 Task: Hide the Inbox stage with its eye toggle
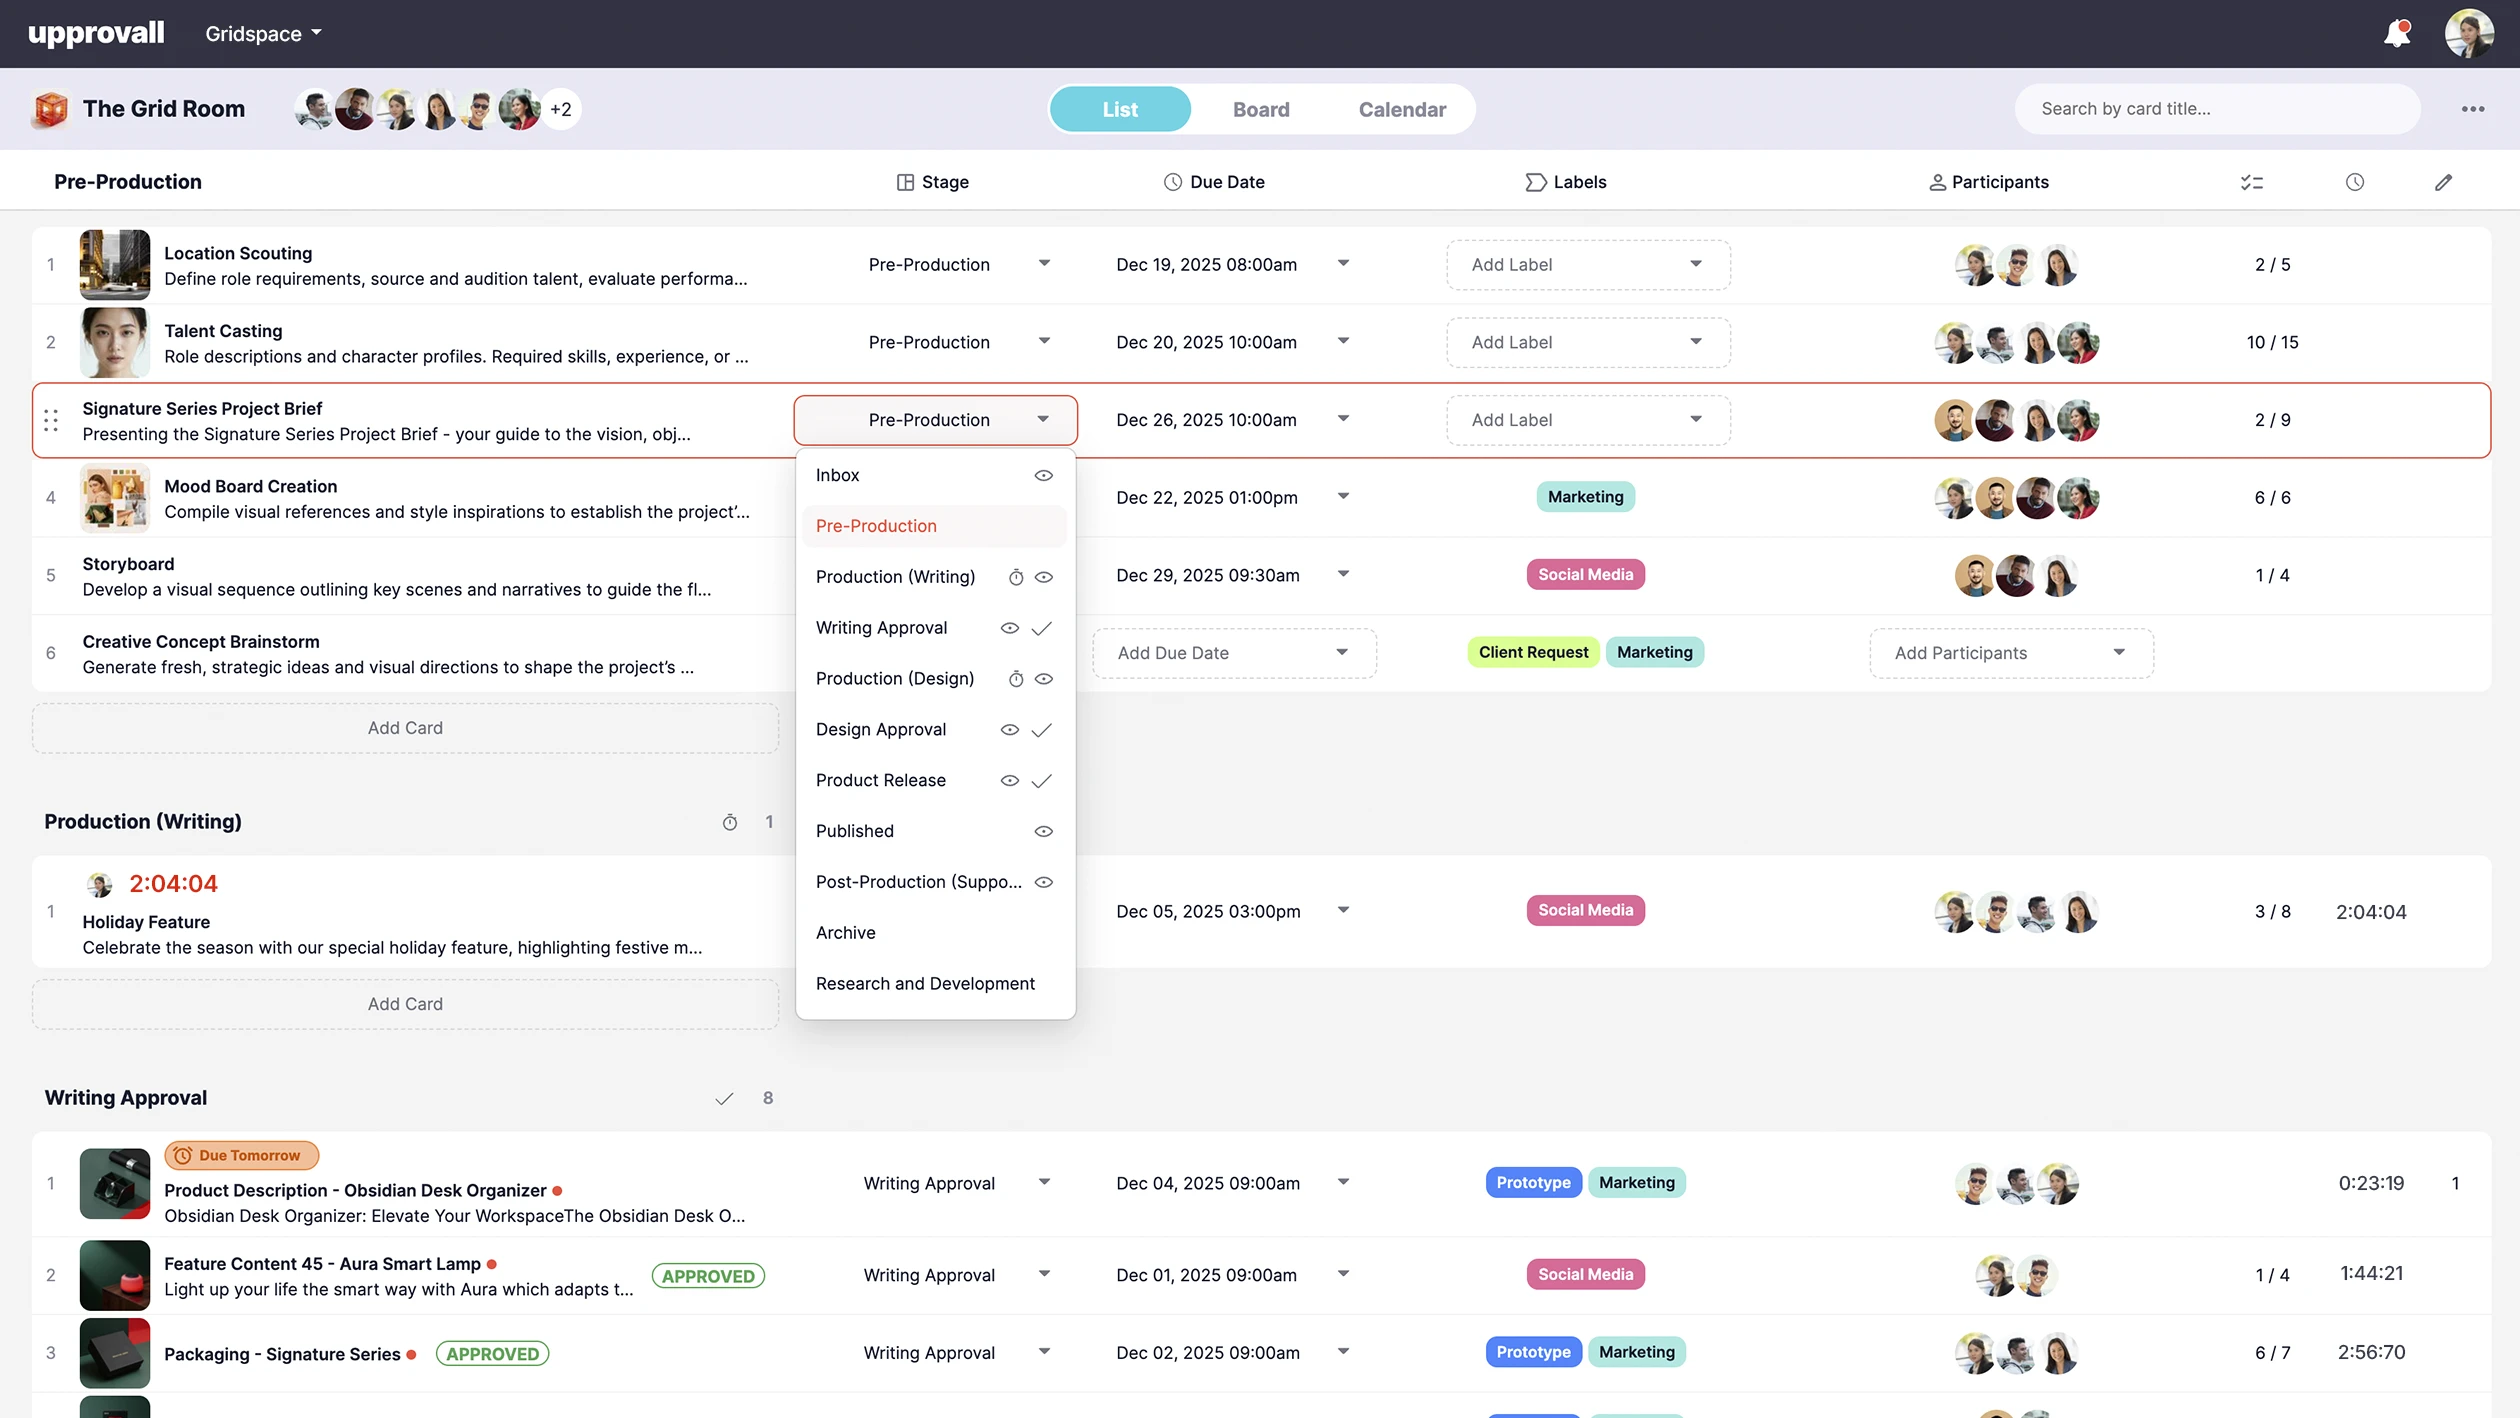pos(1043,475)
